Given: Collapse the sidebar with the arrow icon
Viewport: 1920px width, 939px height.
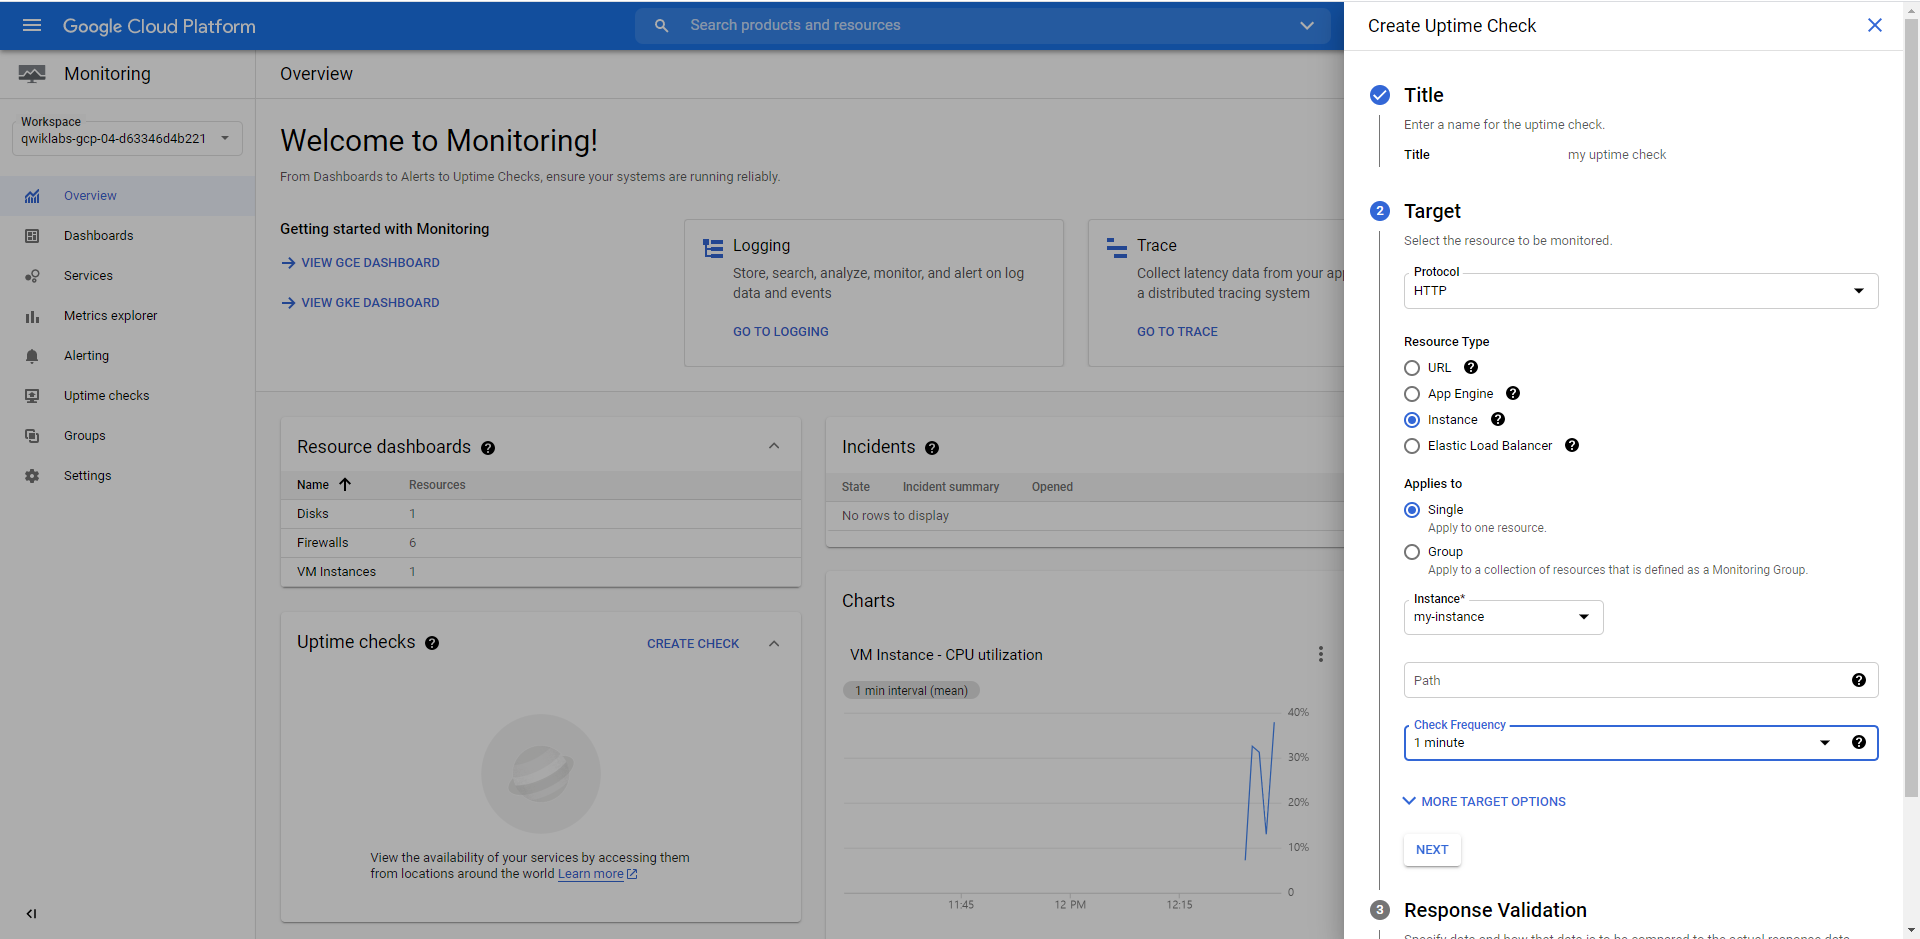Looking at the screenshot, I should click(x=31, y=913).
